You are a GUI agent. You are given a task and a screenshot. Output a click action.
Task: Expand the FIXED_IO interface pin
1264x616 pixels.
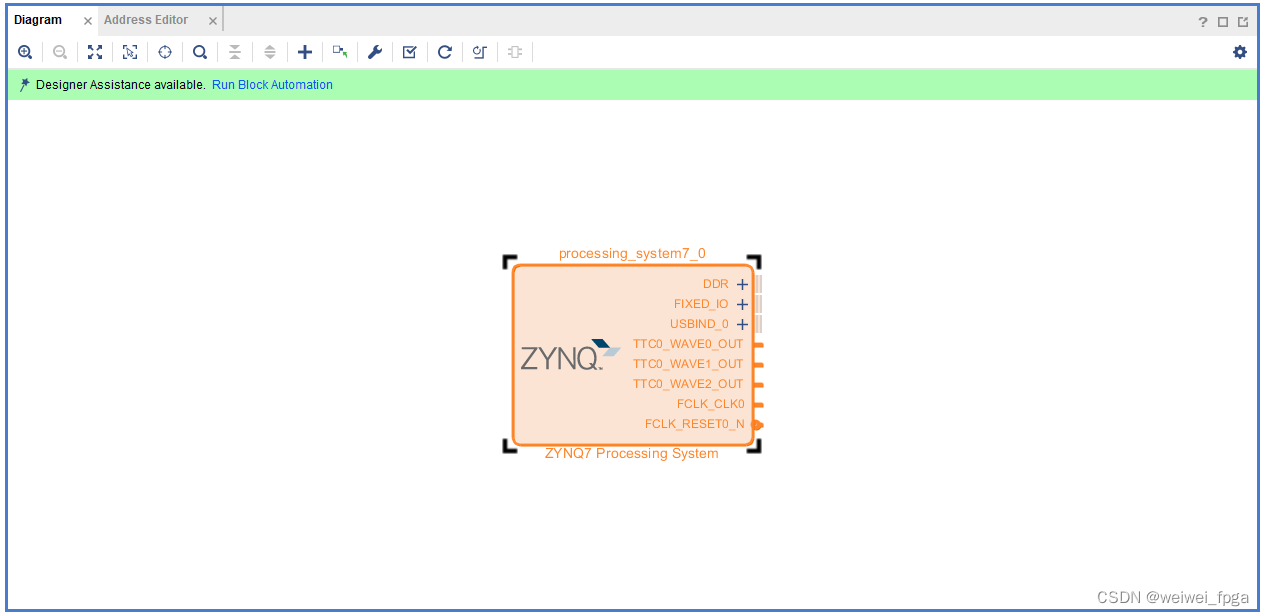(741, 304)
